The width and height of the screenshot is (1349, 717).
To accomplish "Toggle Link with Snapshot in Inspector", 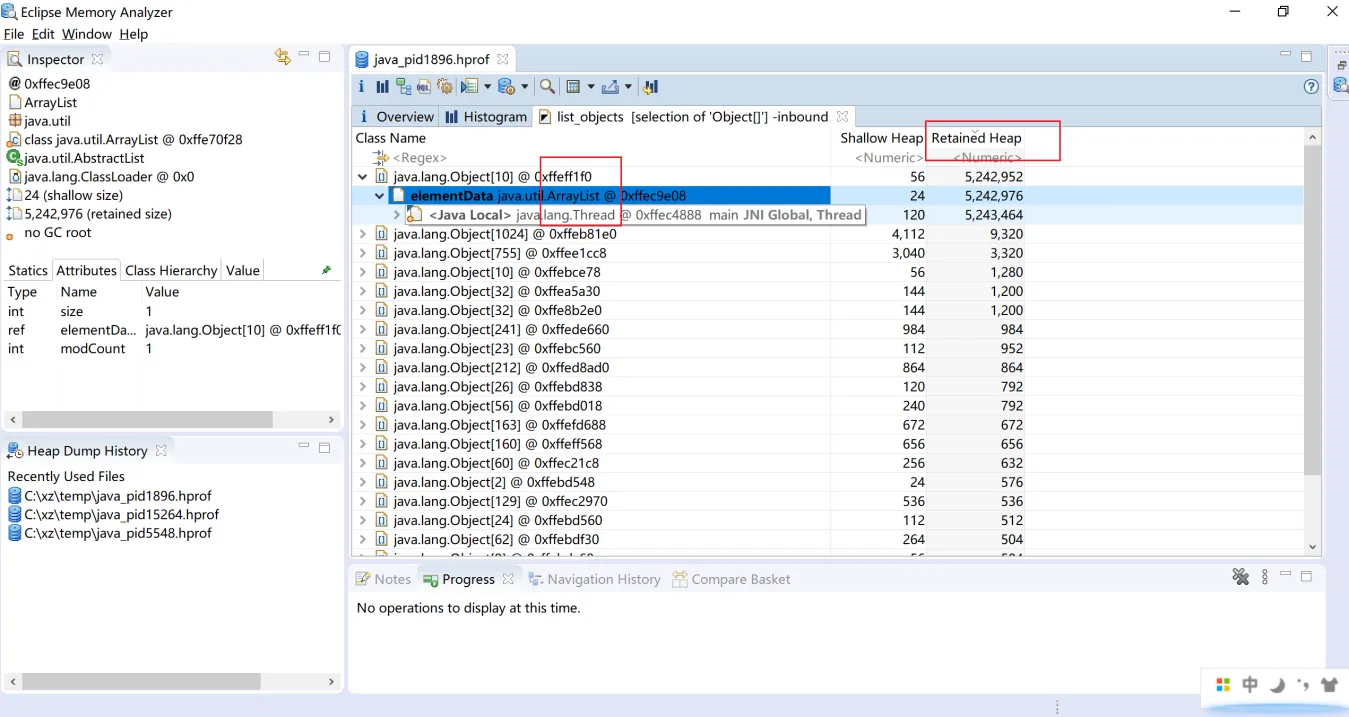I will (x=283, y=57).
